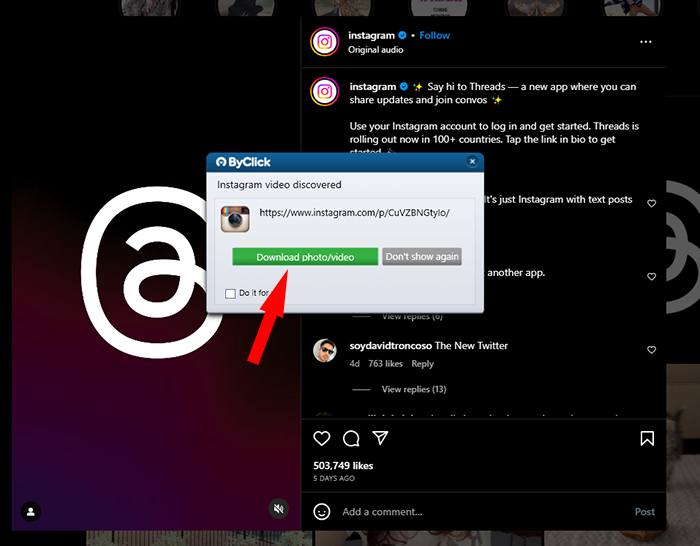Open instagram profile picture in the post header

coord(325,42)
